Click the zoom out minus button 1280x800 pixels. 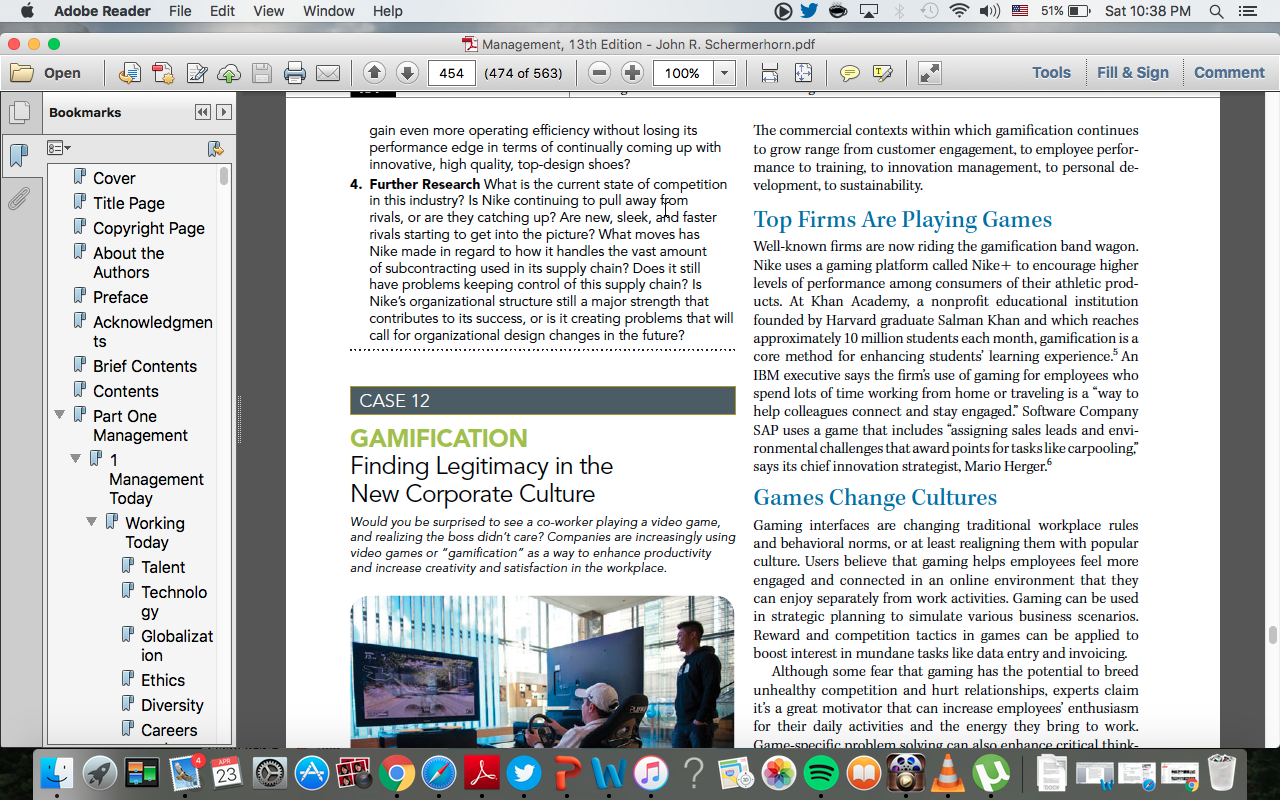599,73
